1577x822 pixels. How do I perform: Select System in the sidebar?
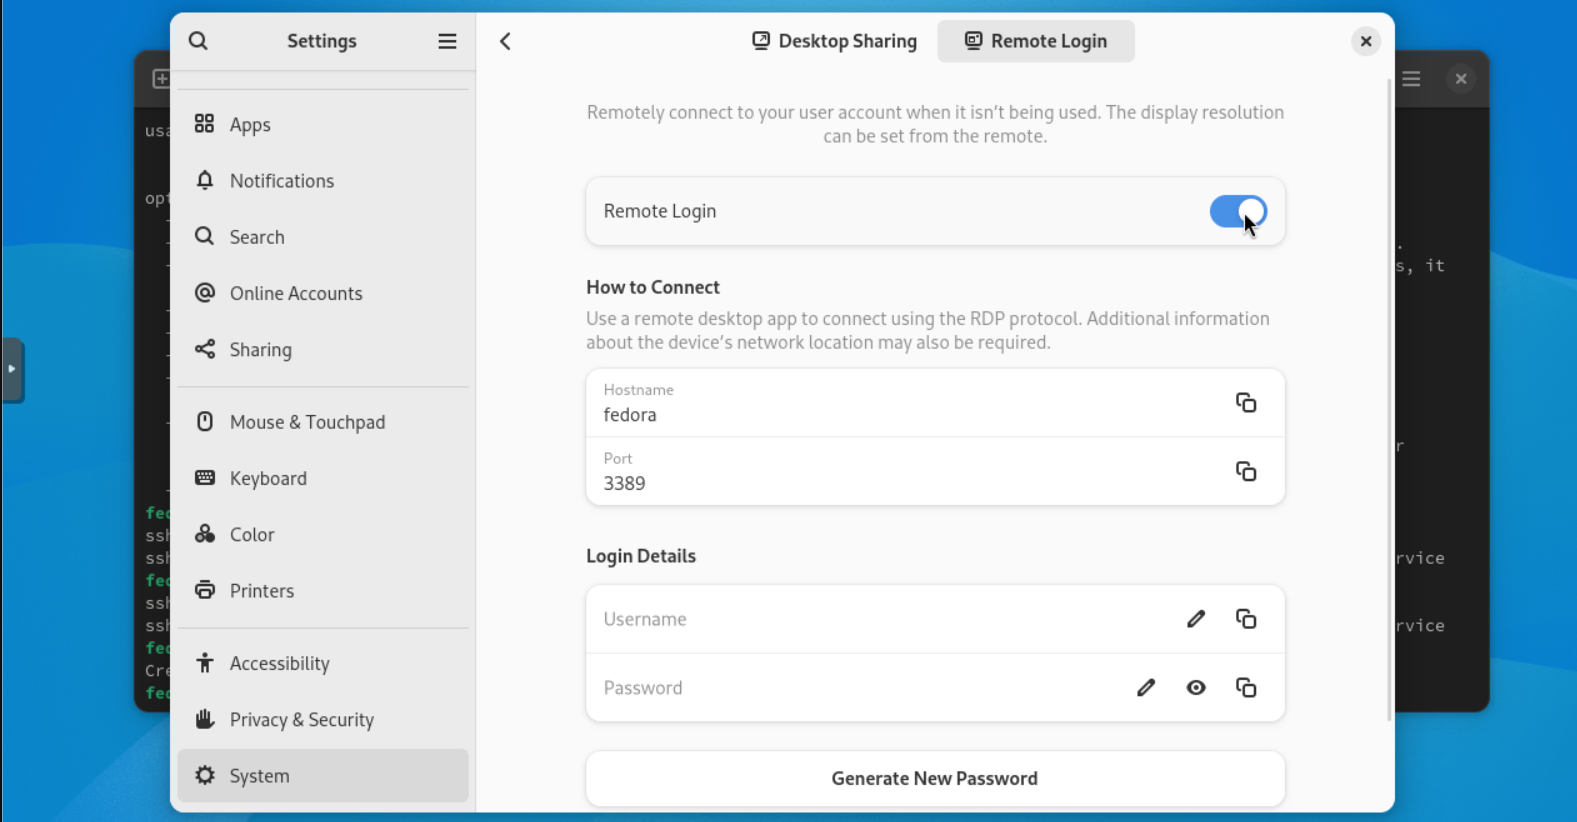[323, 776]
